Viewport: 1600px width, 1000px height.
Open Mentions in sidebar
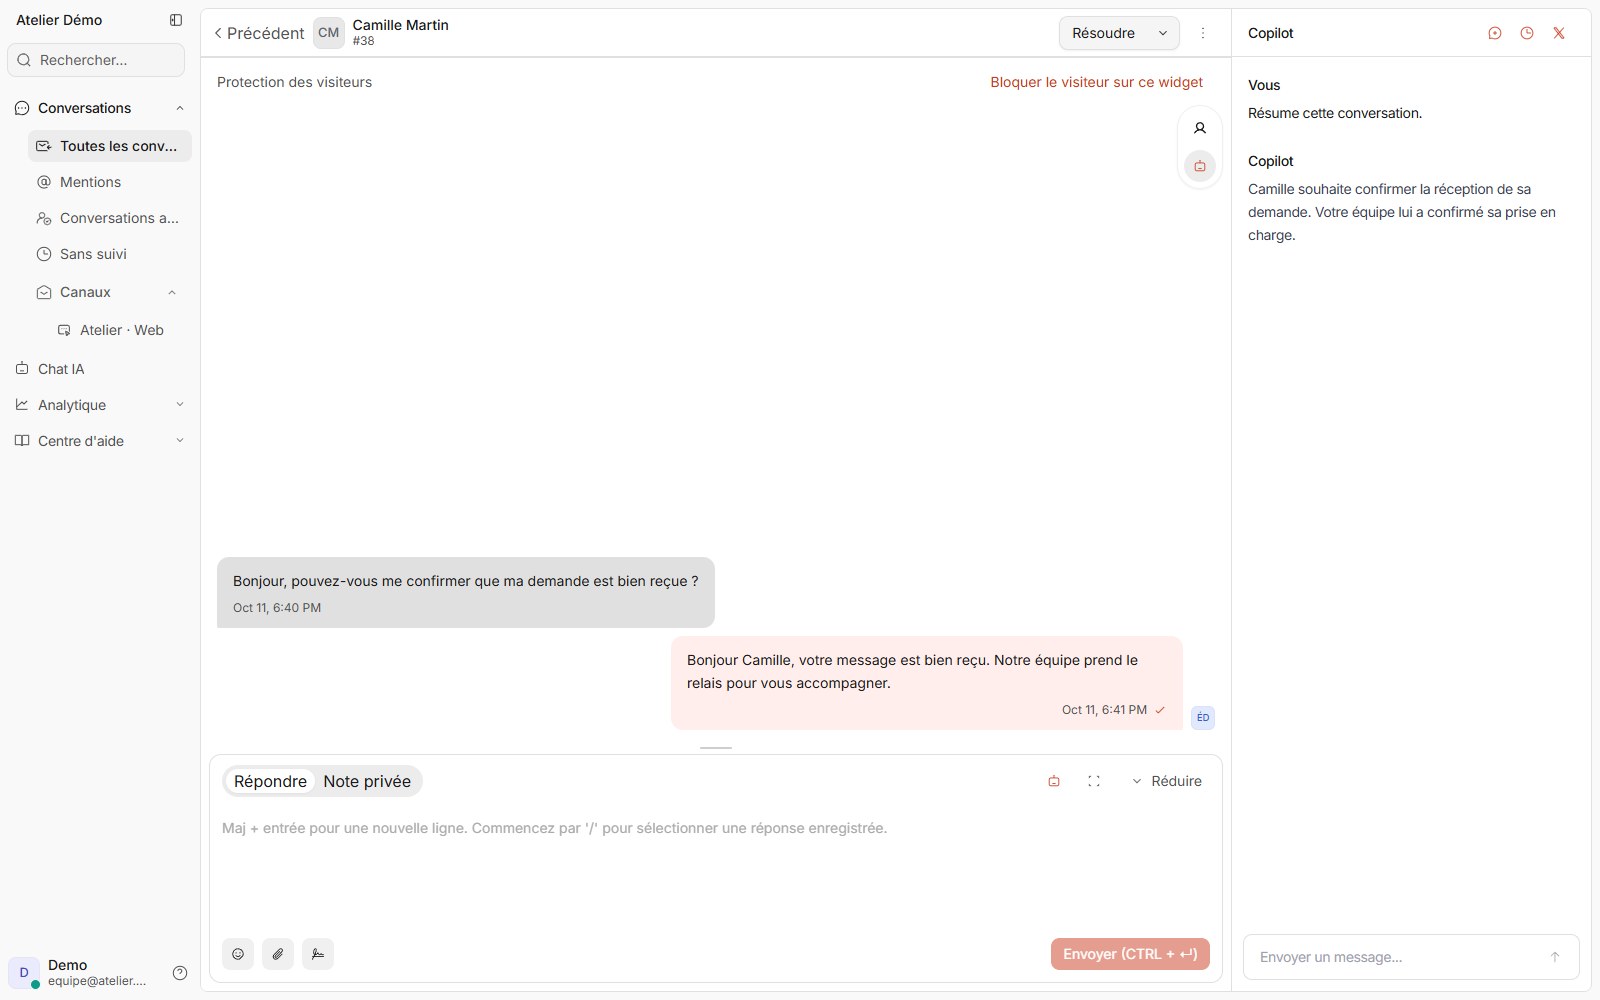click(110, 182)
